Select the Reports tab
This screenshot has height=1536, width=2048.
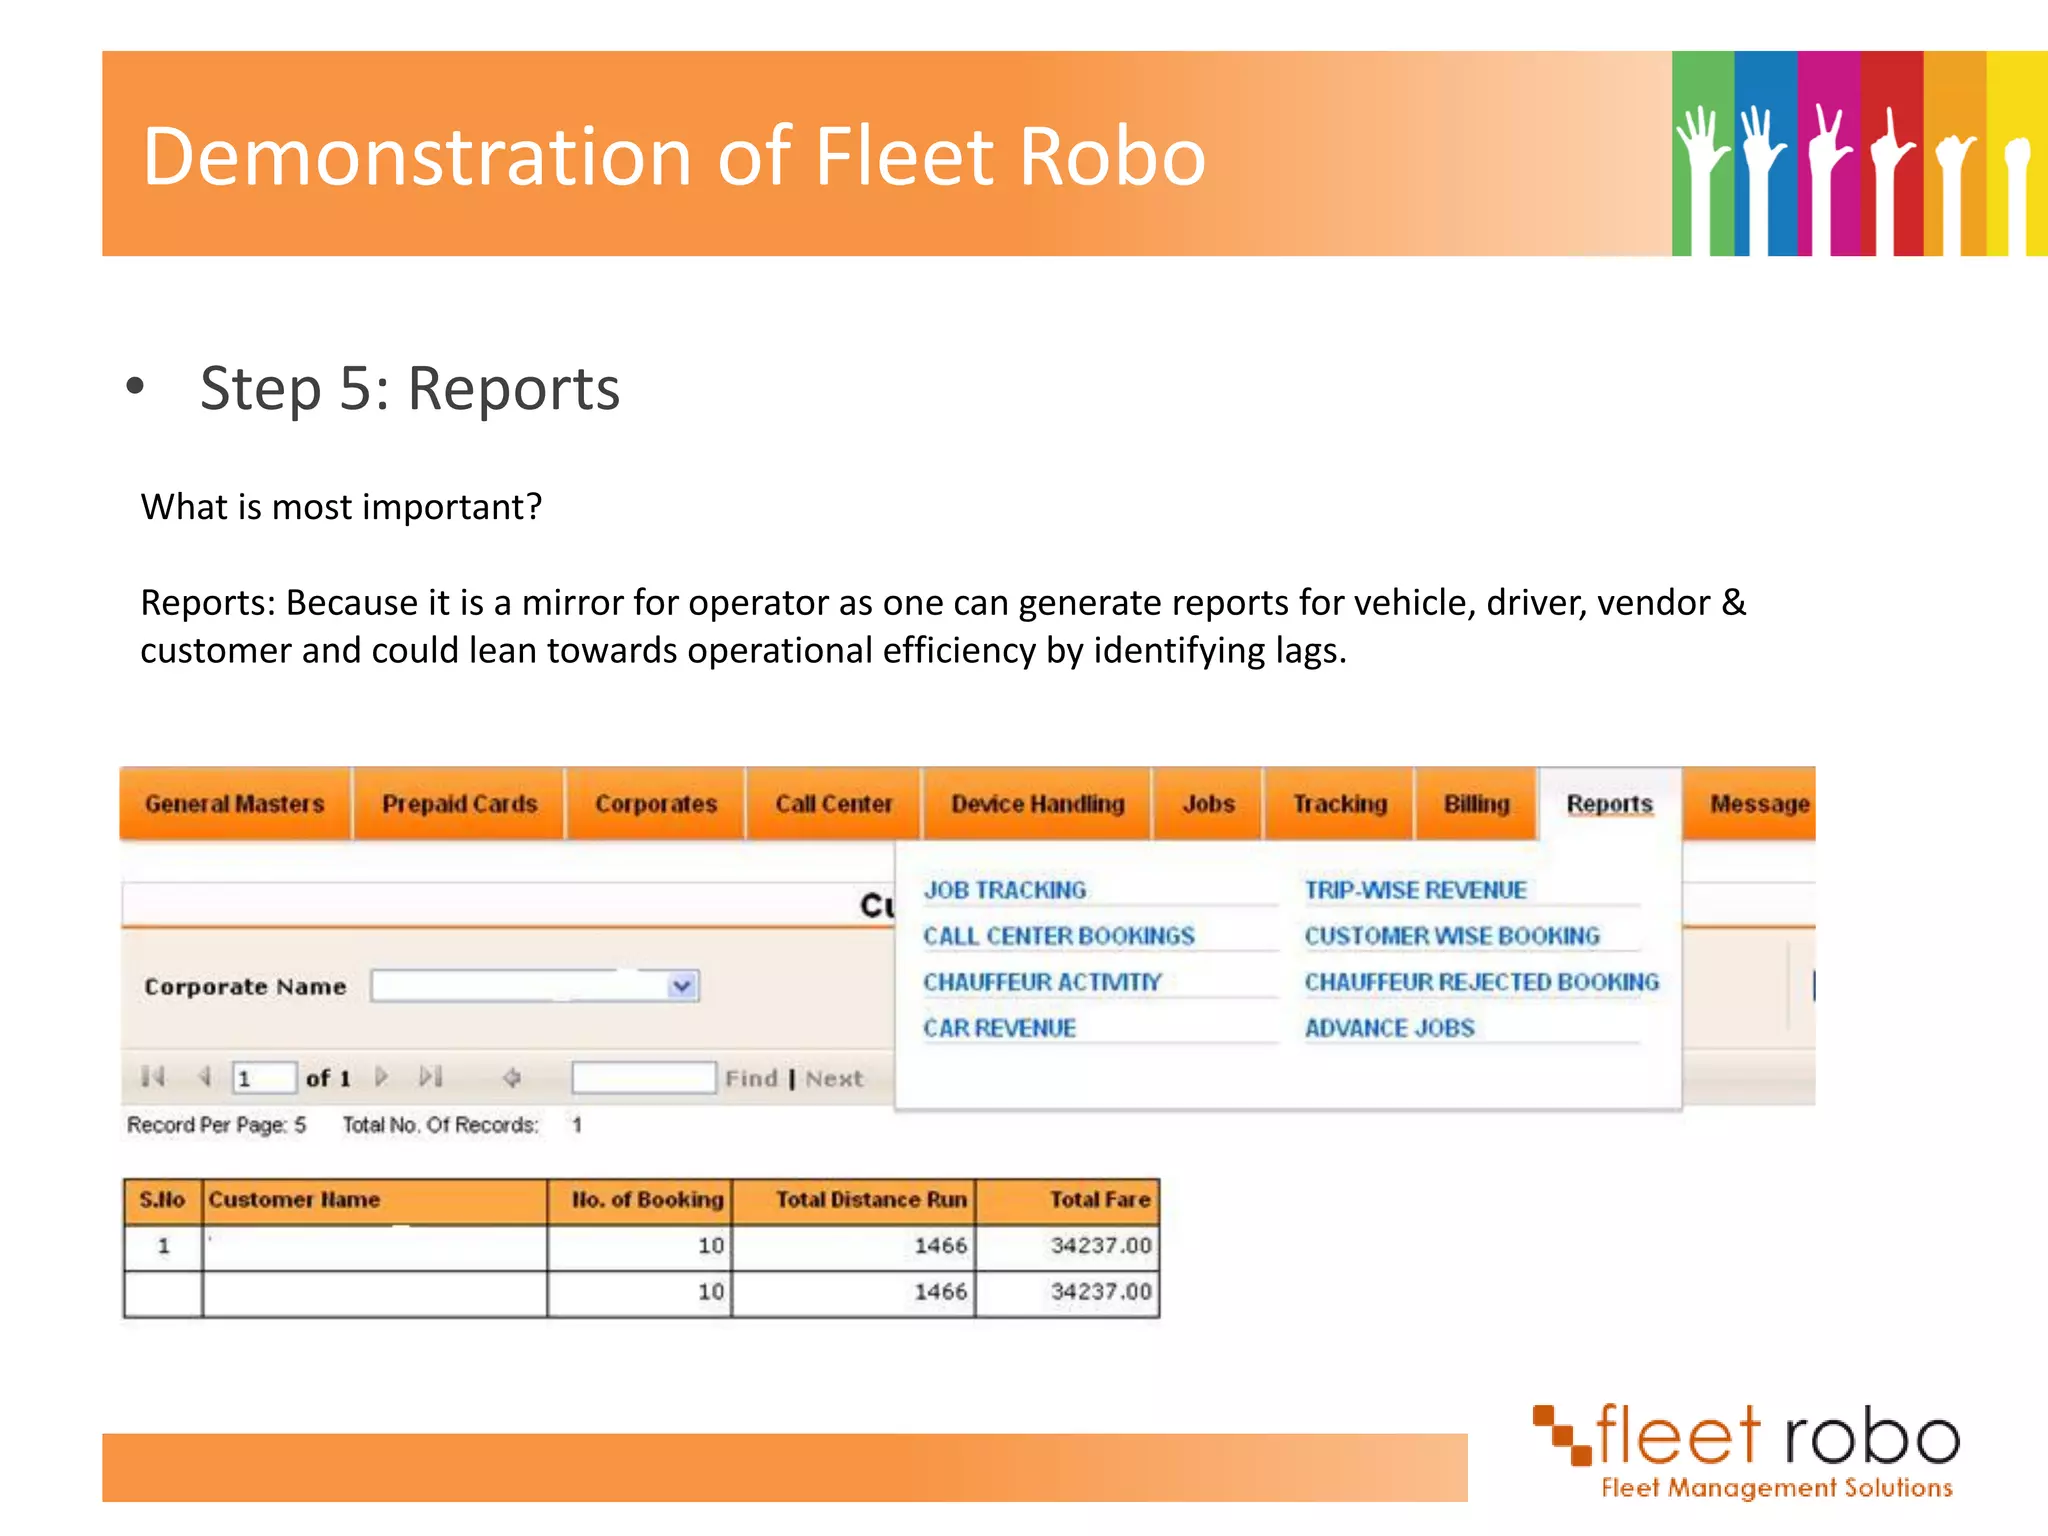[x=1609, y=804]
